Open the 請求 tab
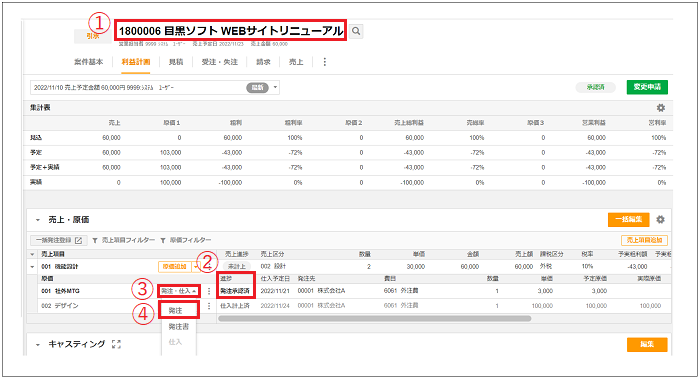 click(x=263, y=62)
